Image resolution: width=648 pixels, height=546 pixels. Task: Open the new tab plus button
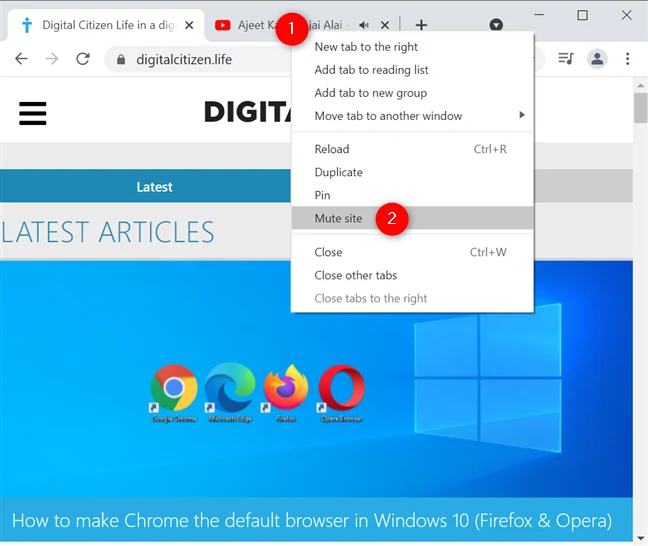point(421,25)
